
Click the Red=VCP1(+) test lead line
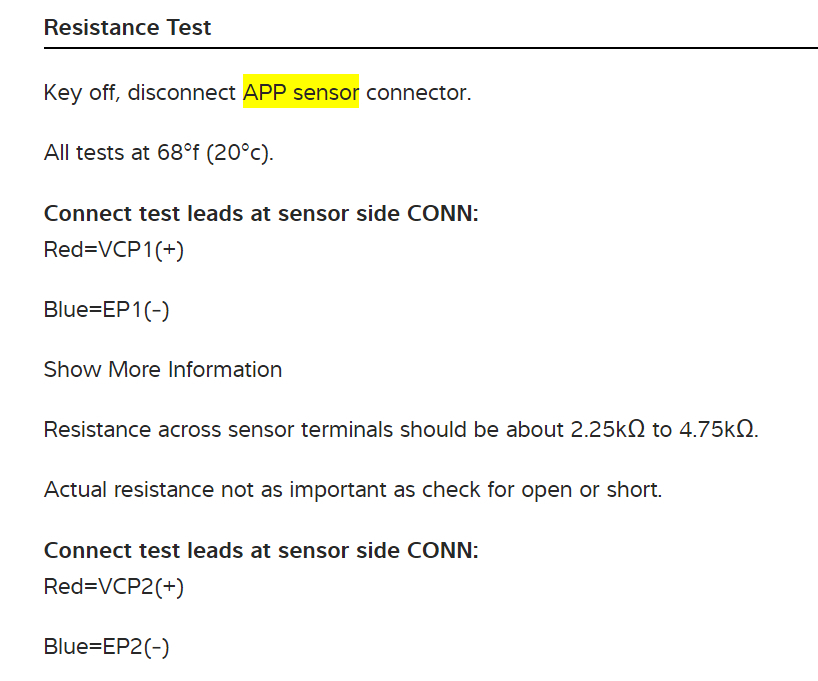[x=114, y=249]
